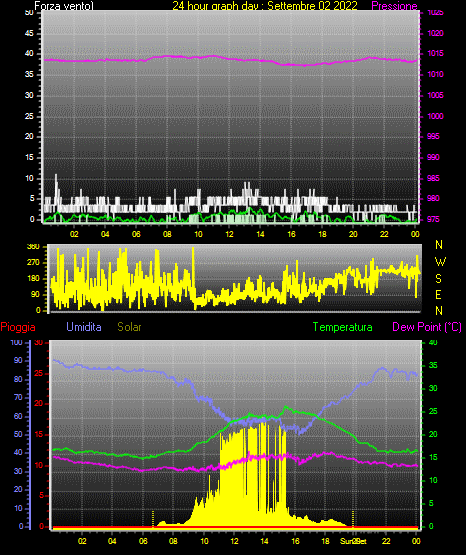Click "35" on the green temperature axis
Viewport: 466px width, 555px height.
433,365
